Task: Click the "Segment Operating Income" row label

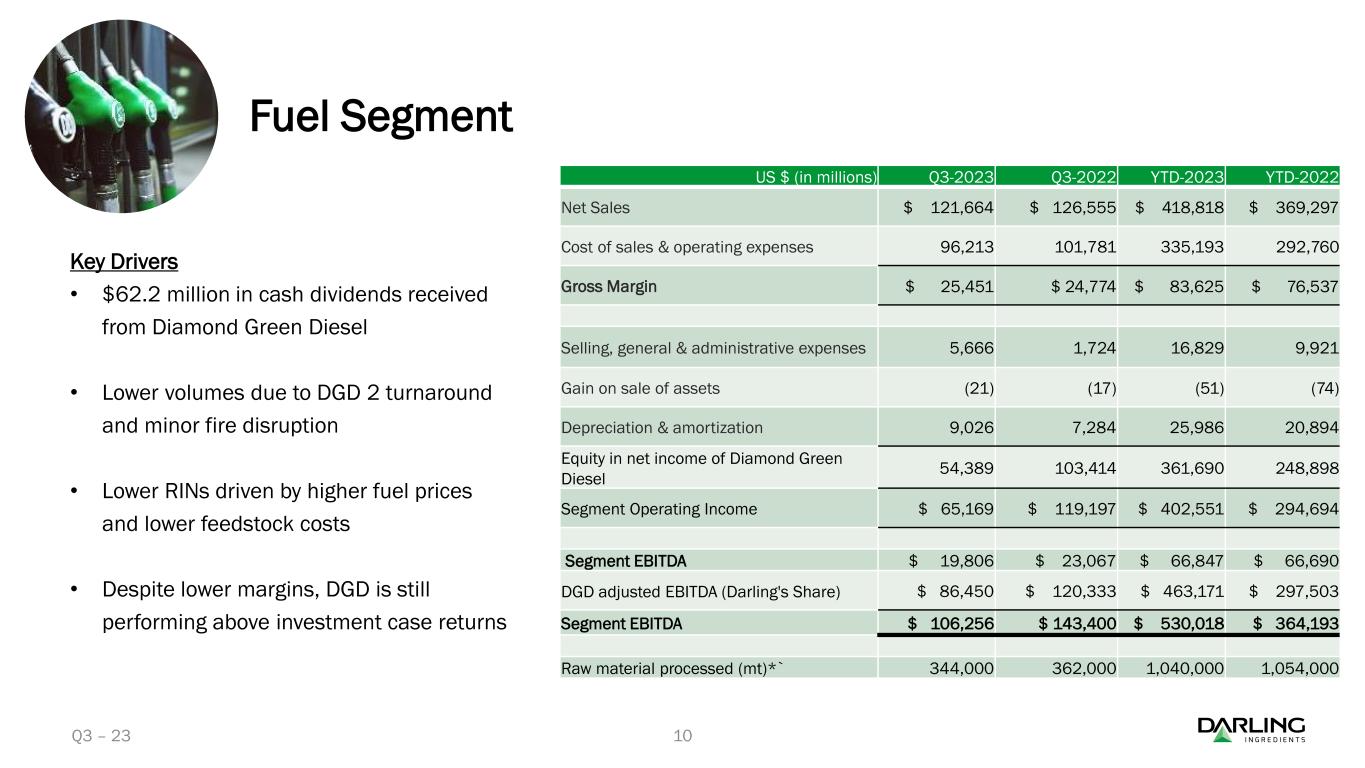Action: (x=659, y=509)
